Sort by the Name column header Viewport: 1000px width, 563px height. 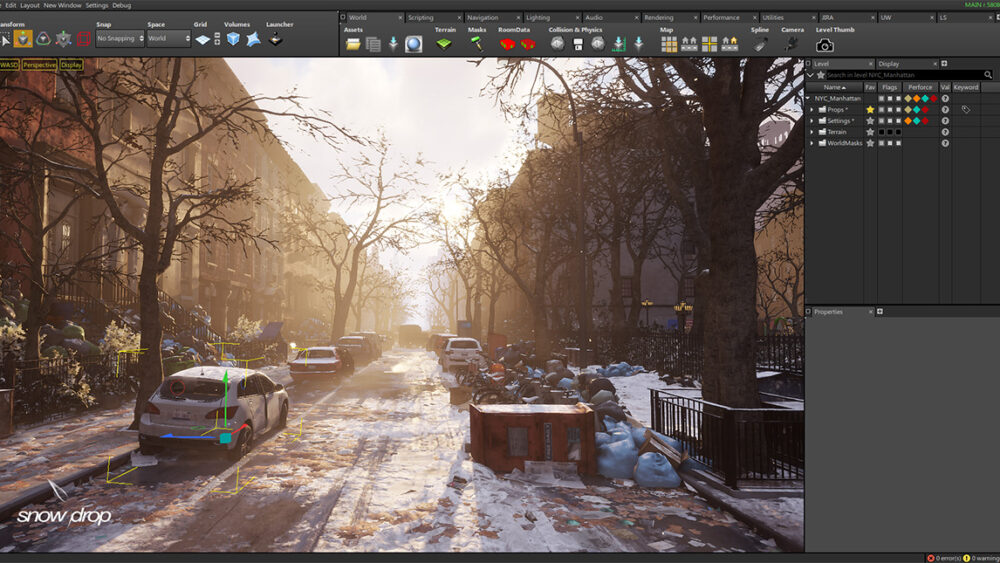pyautogui.click(x=834, y=87)
